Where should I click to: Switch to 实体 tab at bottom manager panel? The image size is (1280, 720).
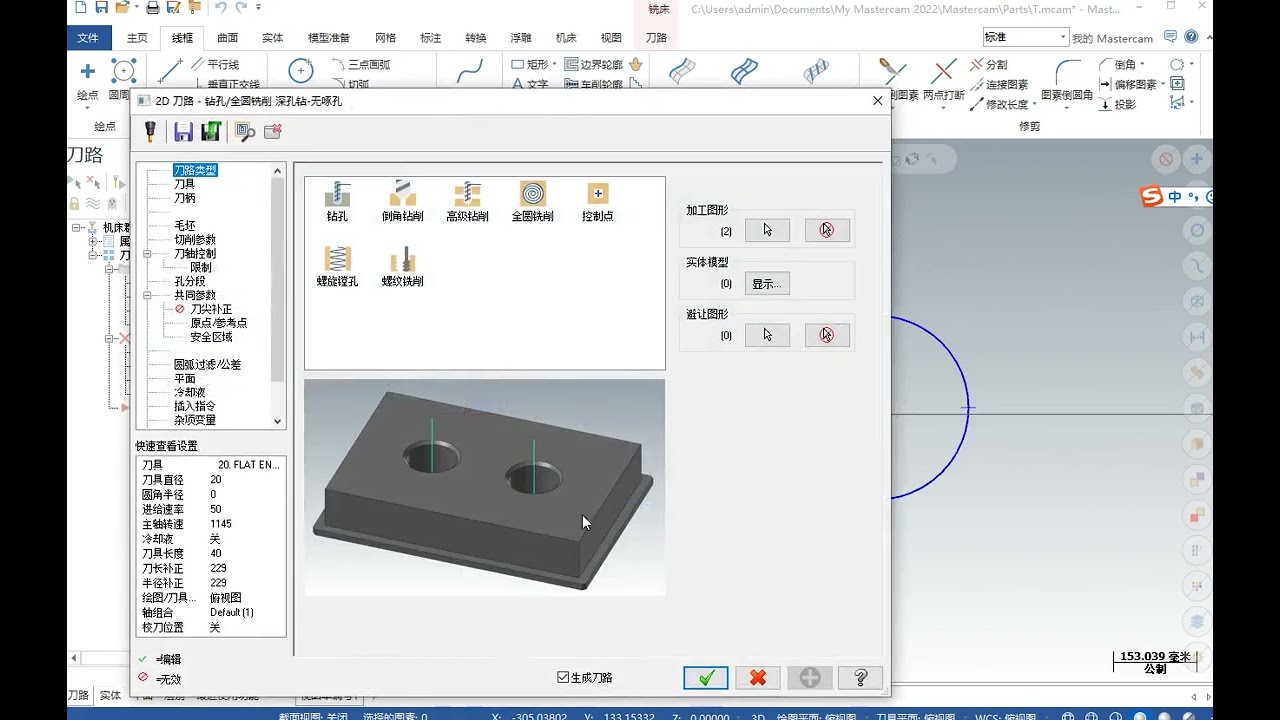click(x=110, y=695)
